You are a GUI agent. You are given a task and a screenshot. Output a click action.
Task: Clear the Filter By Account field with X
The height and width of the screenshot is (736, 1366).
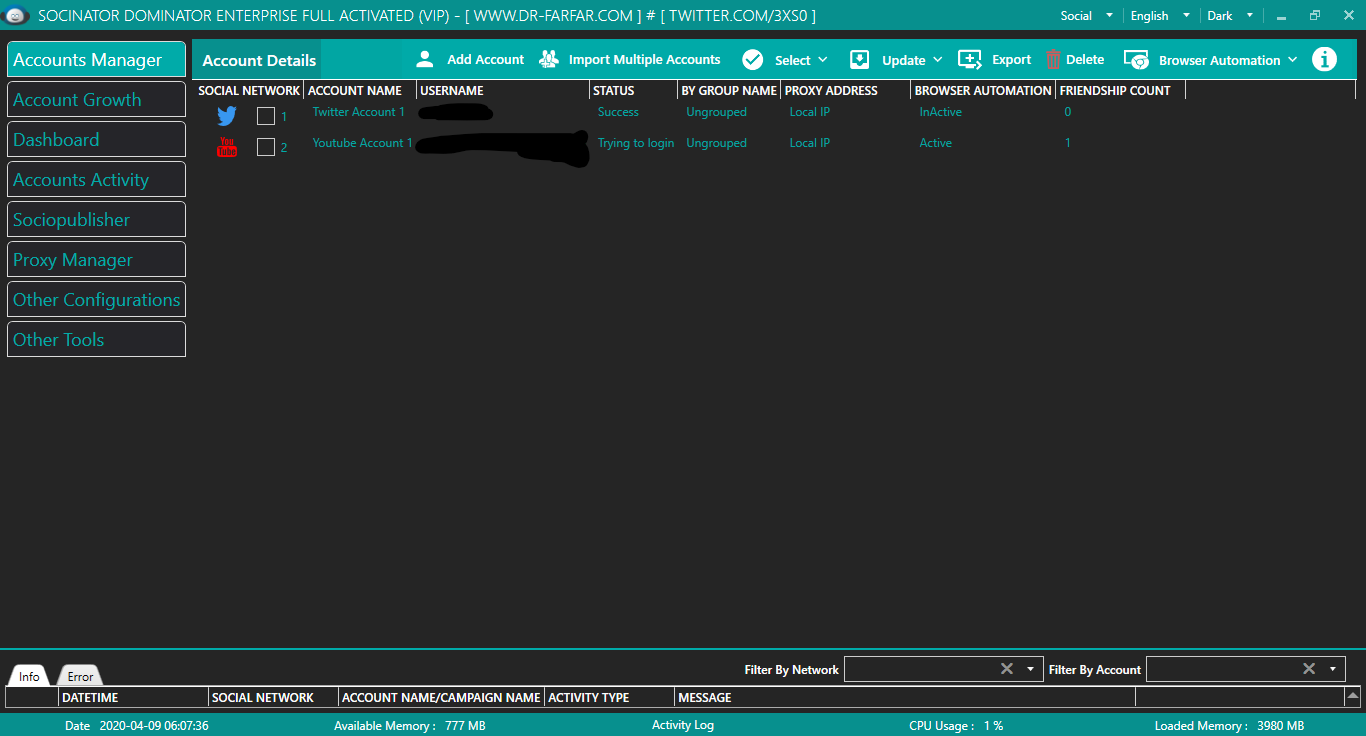[1309, 669]
